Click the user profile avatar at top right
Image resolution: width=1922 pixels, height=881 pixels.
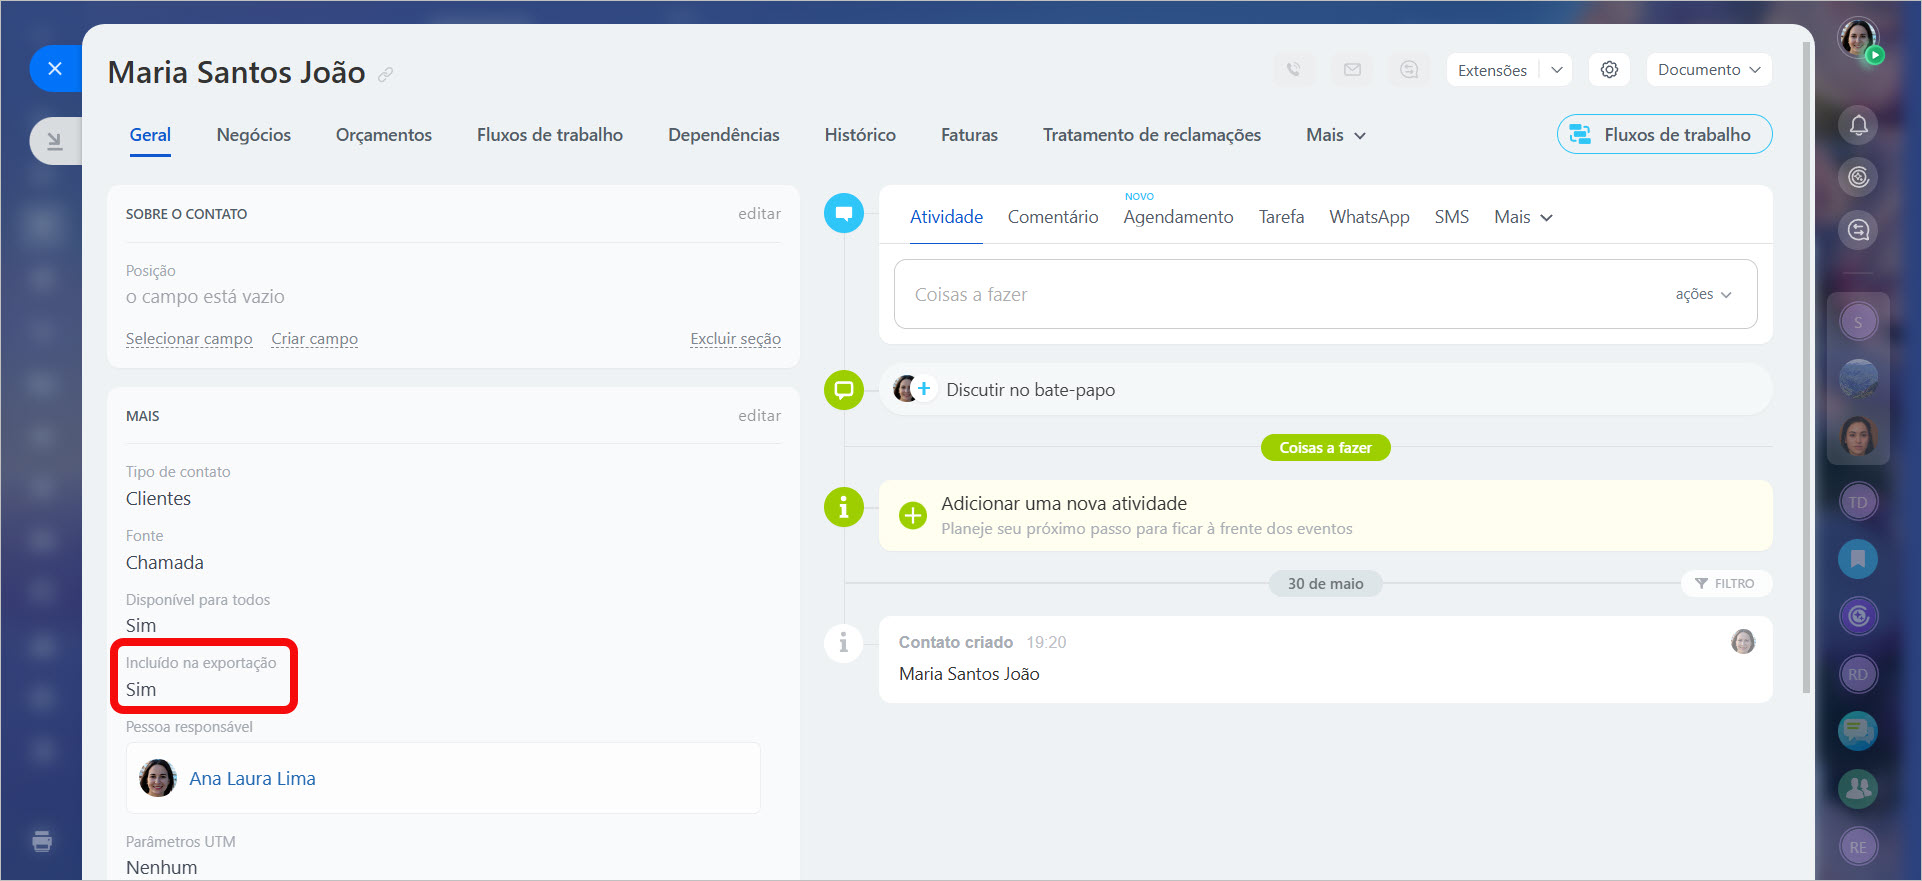pos(1858,38)
